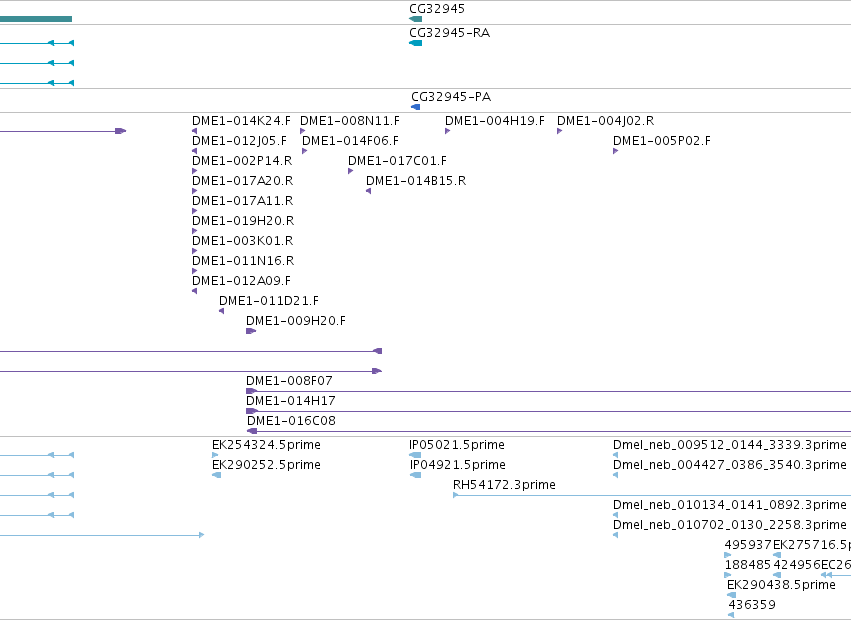The height and width of the screenshot is (620, 851).
Task: Select the 424956 EST label
Action: pyautogui.click(x=797, y=565)
